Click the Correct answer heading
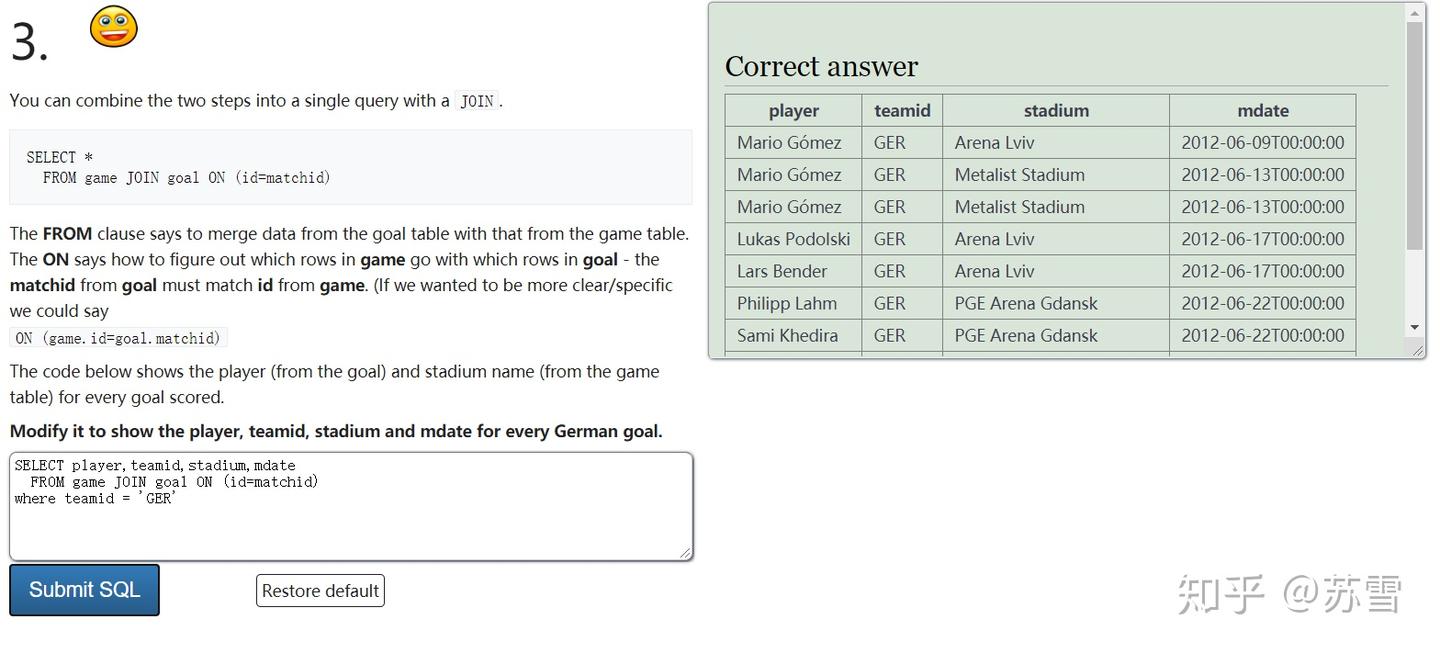This screenshot has height=653, width=1440. pyautogui.click(x=821, y=66)
